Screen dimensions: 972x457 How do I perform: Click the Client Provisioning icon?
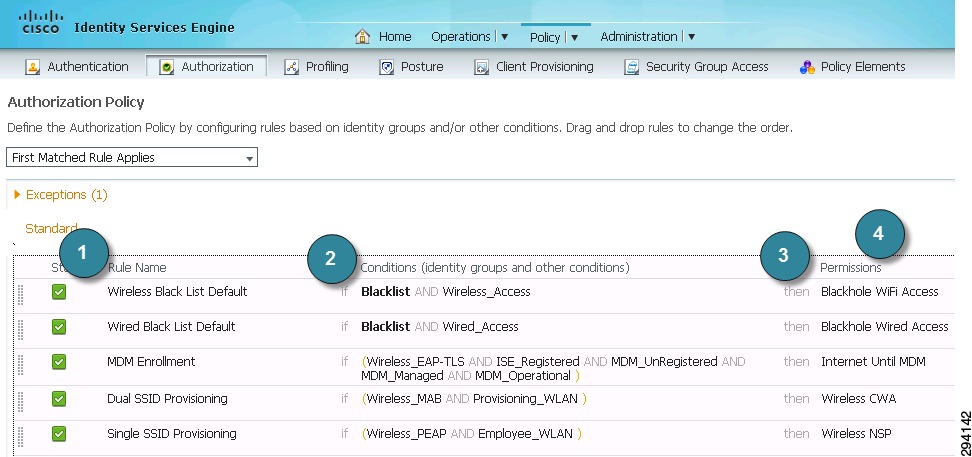coord(482,67)
